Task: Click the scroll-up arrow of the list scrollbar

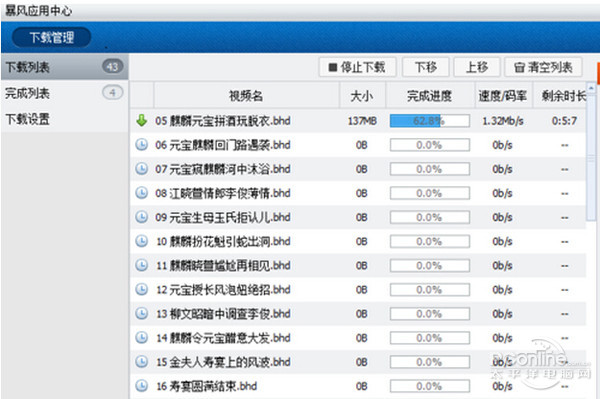Action: pos(591,89)
